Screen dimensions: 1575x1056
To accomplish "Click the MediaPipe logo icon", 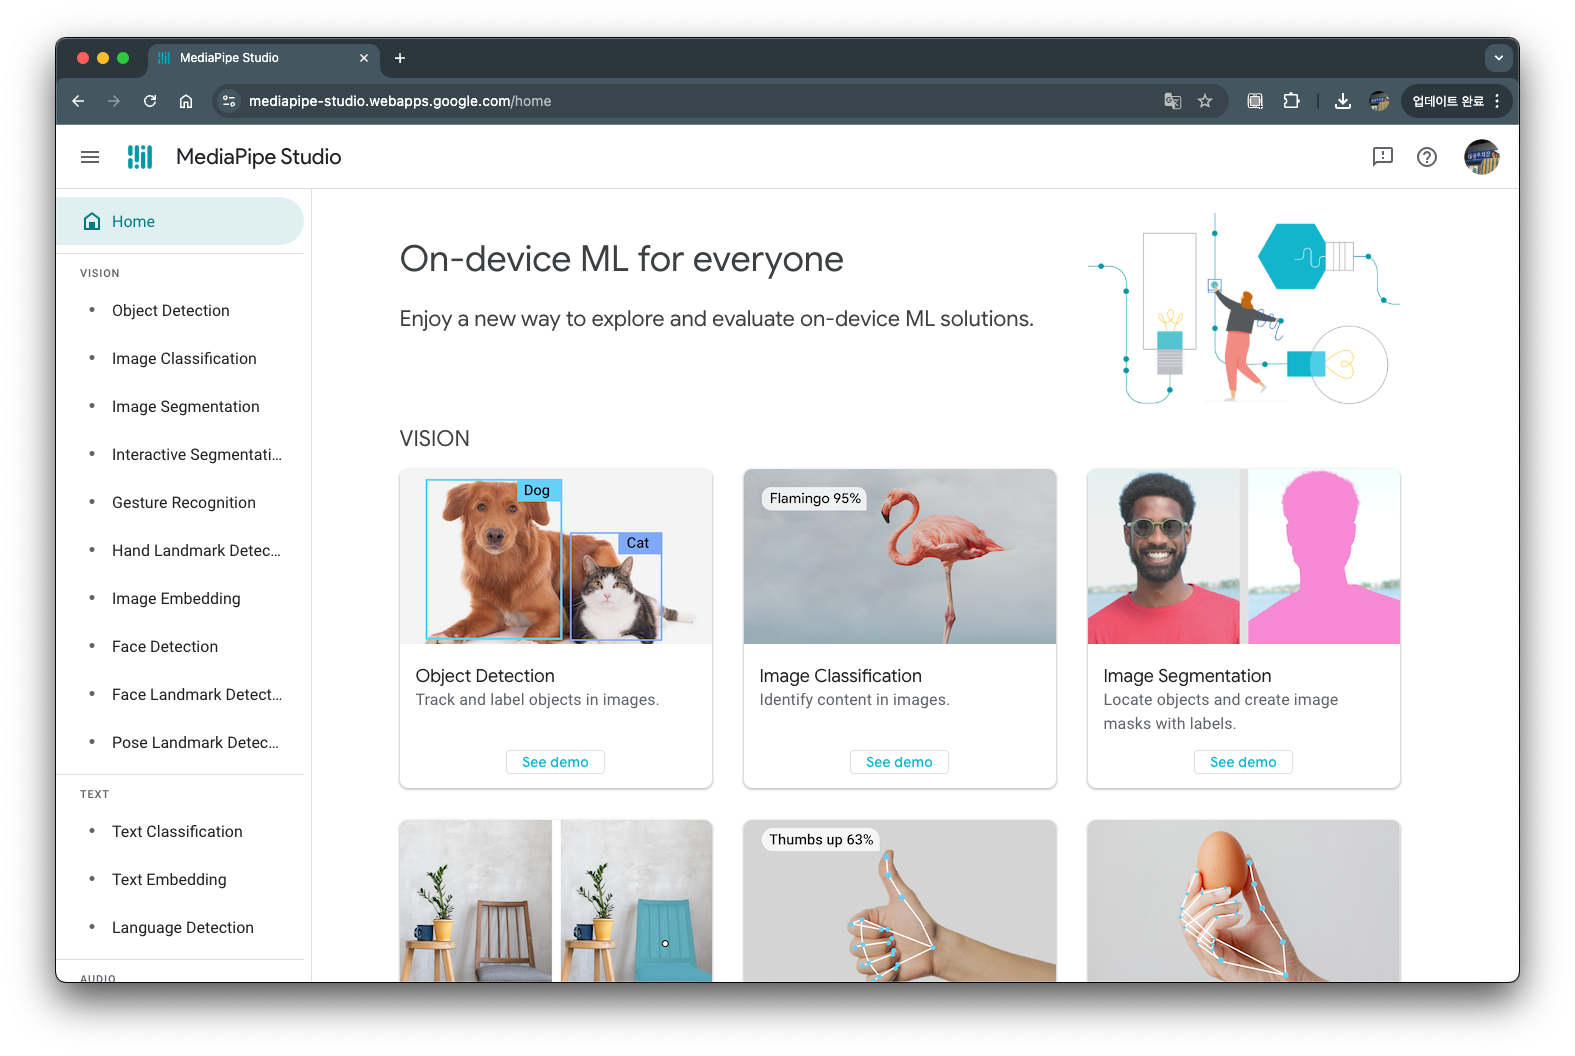I will coord(140,157).
